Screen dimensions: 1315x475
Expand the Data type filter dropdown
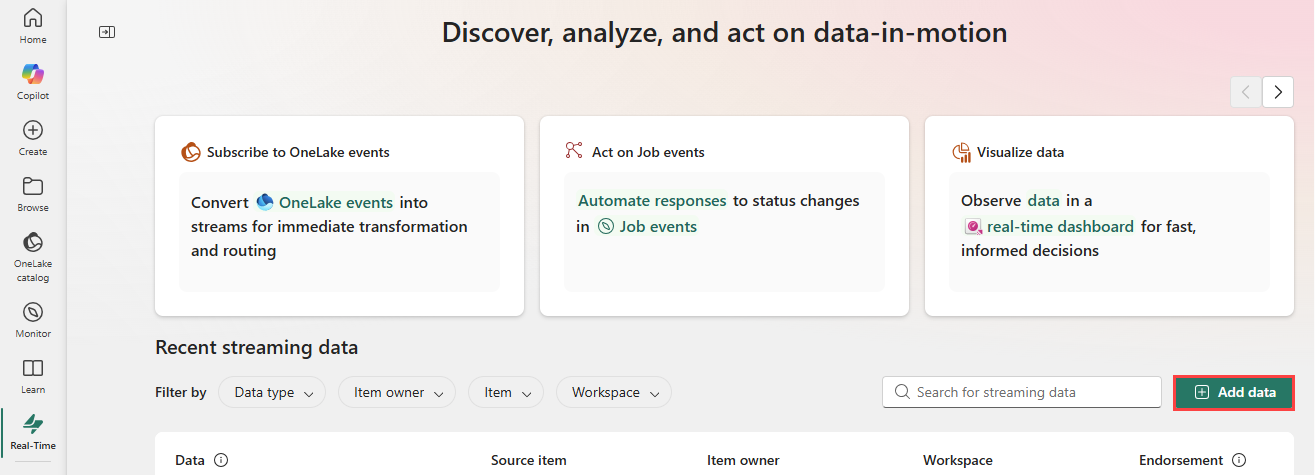click(x=272, y=393)
